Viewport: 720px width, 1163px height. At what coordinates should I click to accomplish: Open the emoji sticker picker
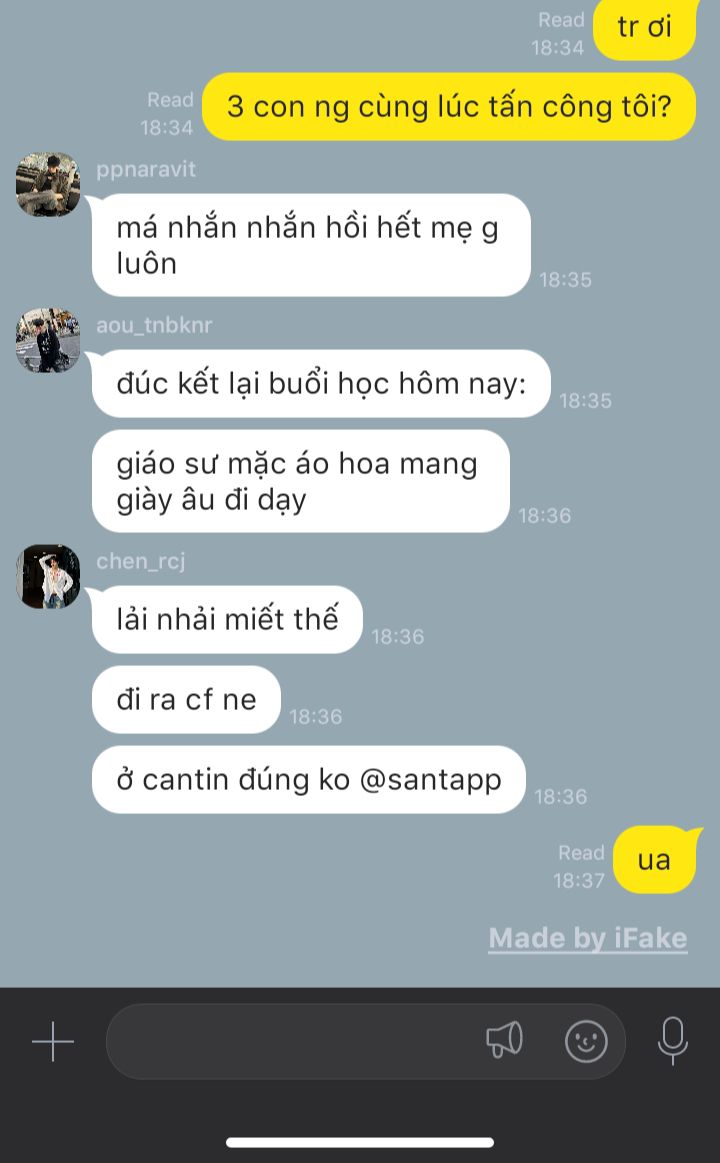[x=586, y=1041]
